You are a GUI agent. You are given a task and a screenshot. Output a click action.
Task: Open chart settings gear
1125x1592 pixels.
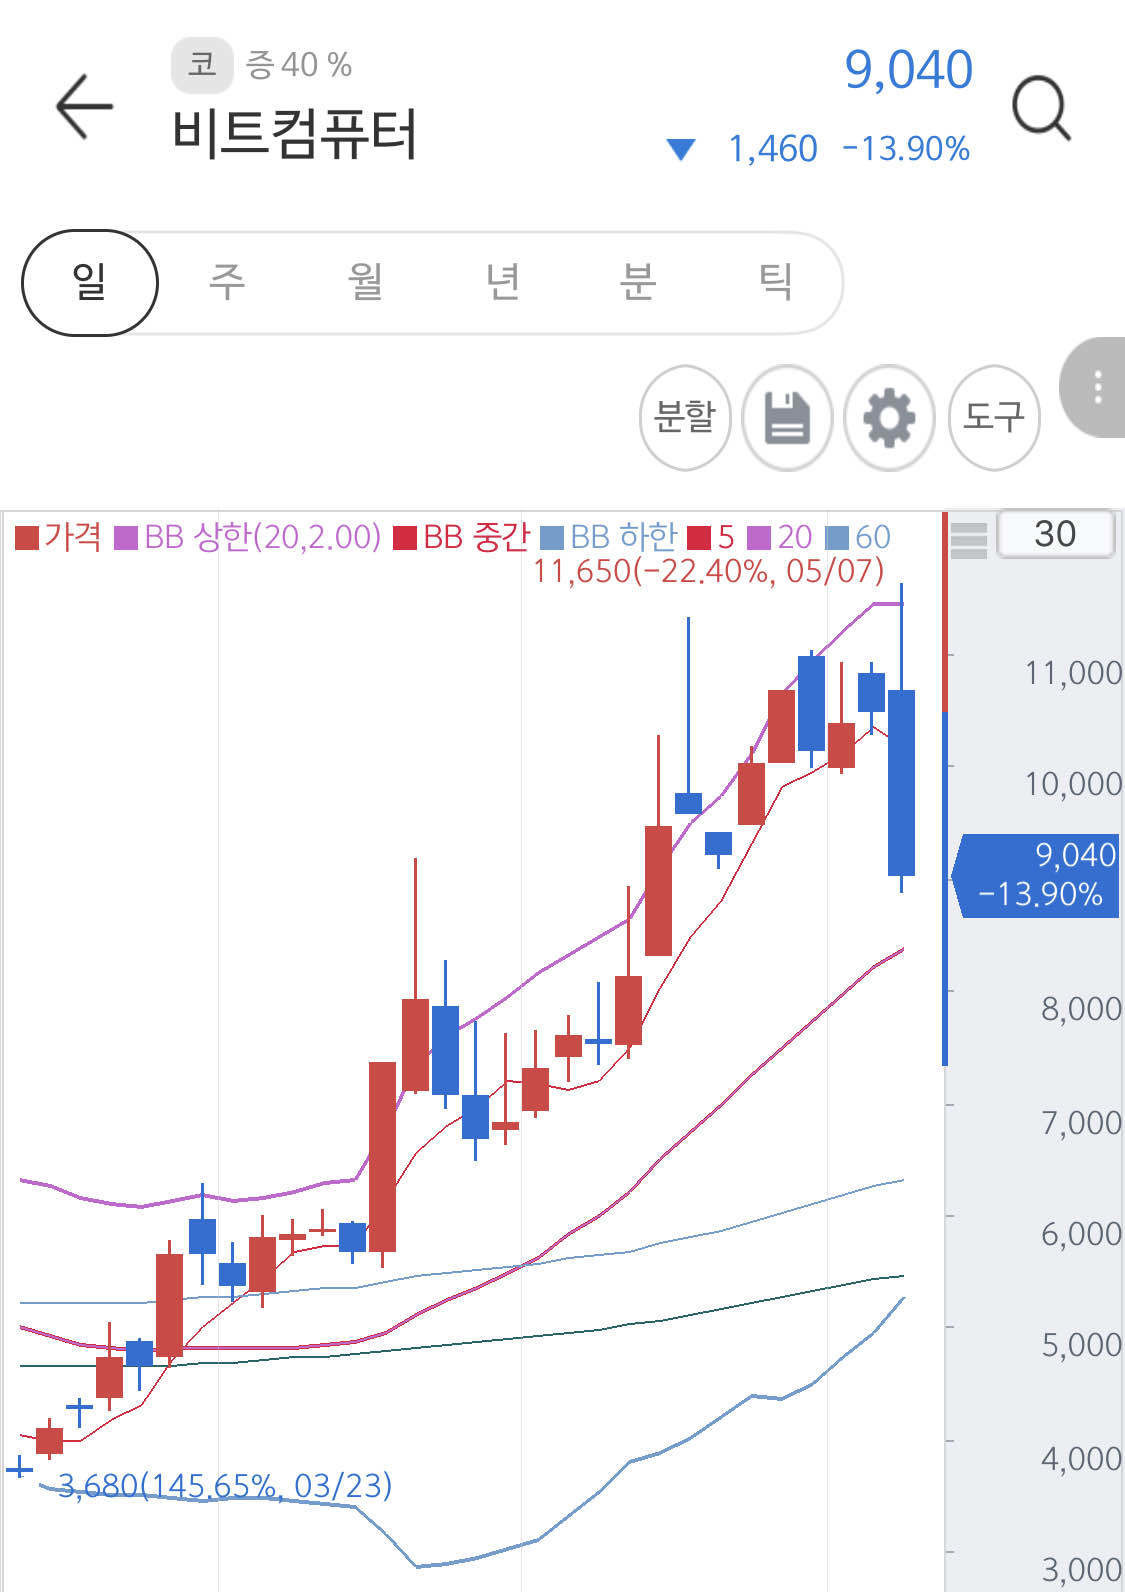889,417
